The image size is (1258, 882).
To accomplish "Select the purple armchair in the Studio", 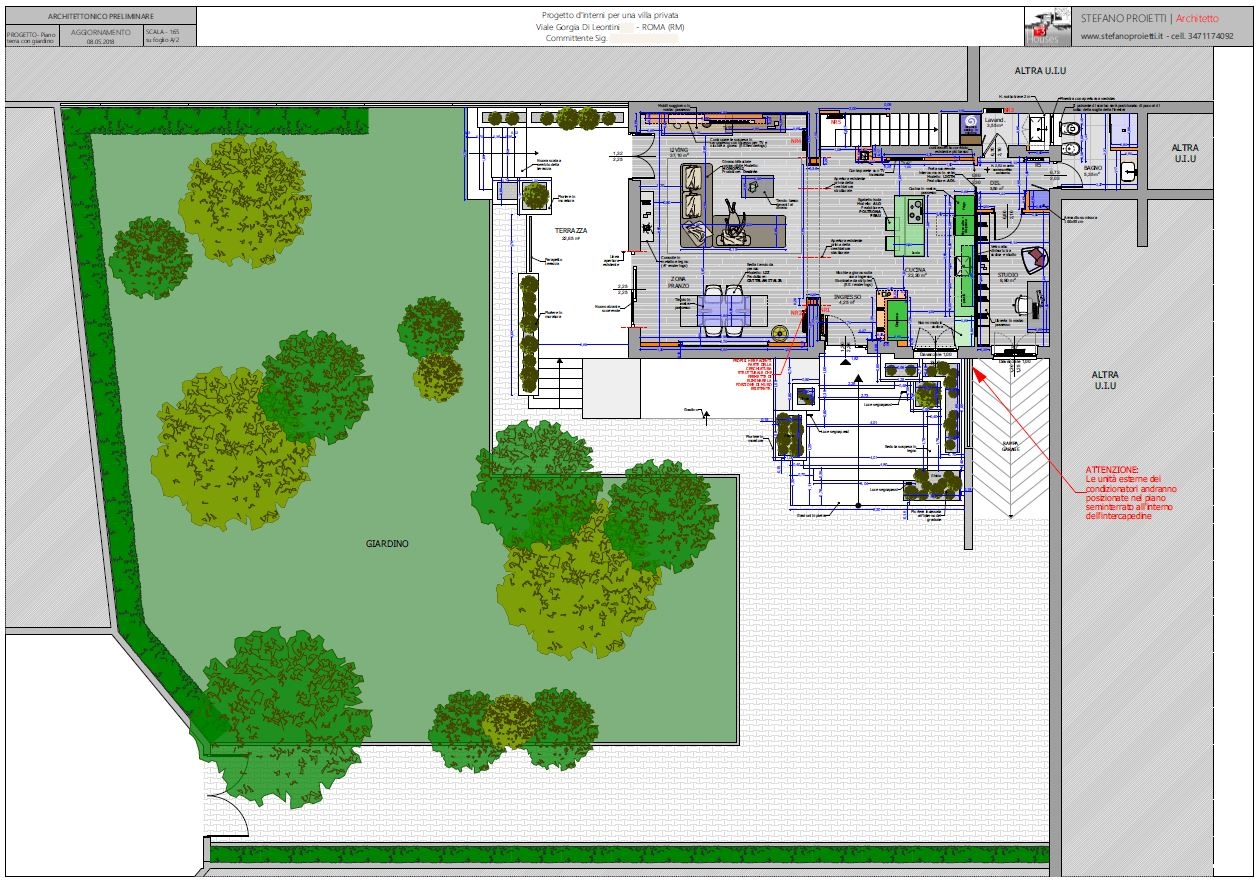I will click(x=1035, y=258).
